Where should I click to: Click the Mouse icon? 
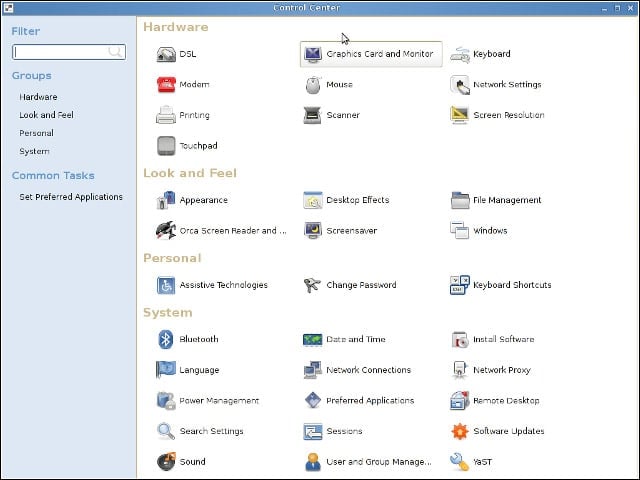(x=313, y=85)
